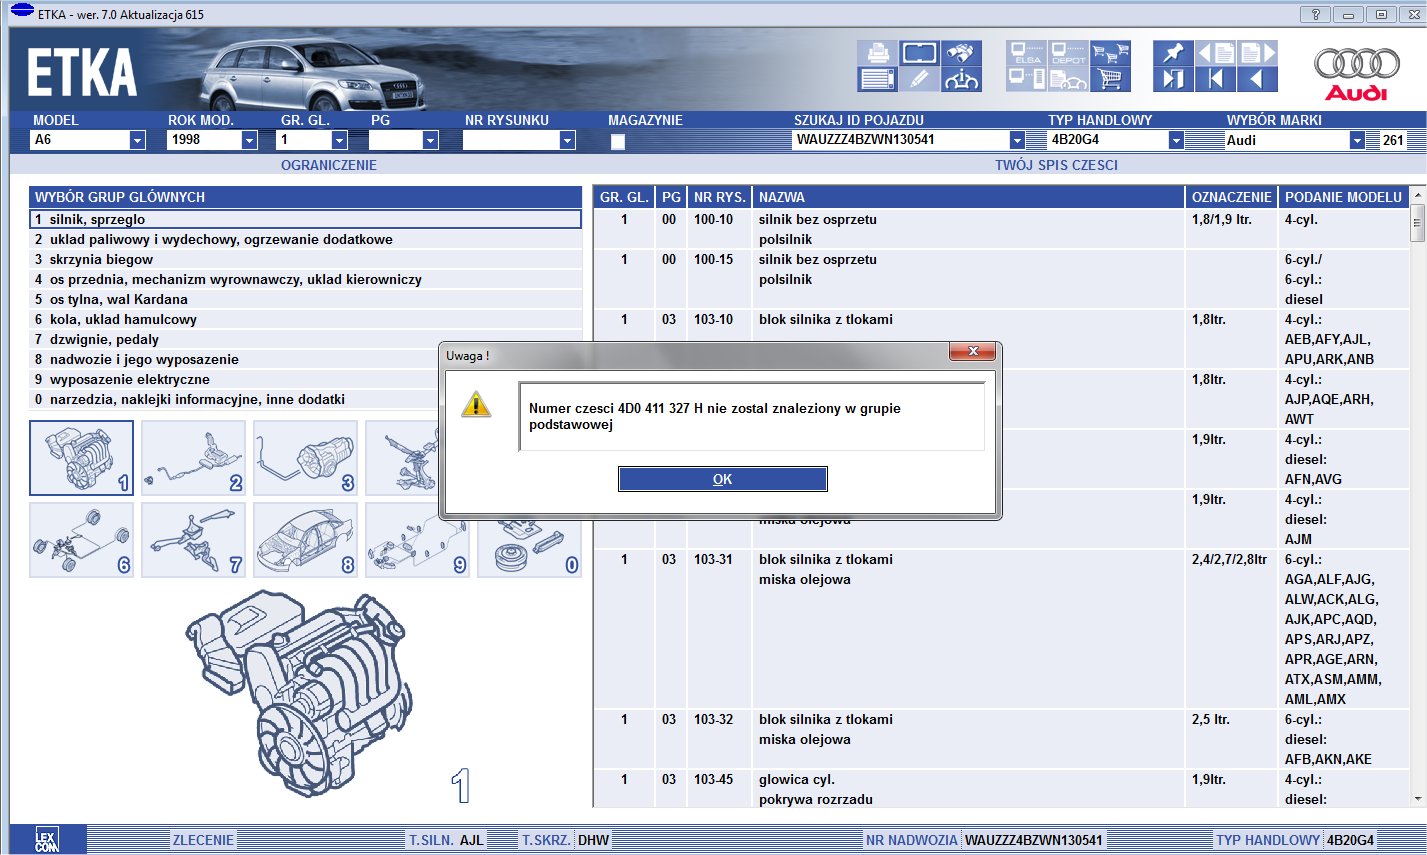Click the help question mark title button
This screenshot has width=1427, height=855.
coord(1315,14)
